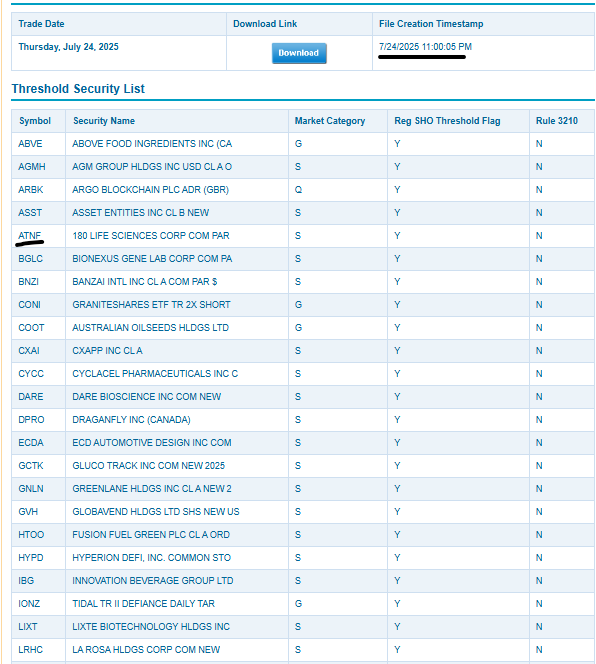Image resolution: width=596 pixels, height=664 pixels.
Task: Click BANZAI INTL INC security name
Action: coord(144,281)
